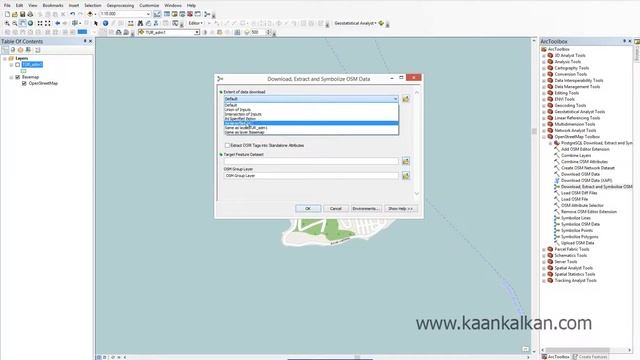Expand the Spatial Analyst Tools toolbox
This screenshot has height=360, width=640.
point(544,268)
